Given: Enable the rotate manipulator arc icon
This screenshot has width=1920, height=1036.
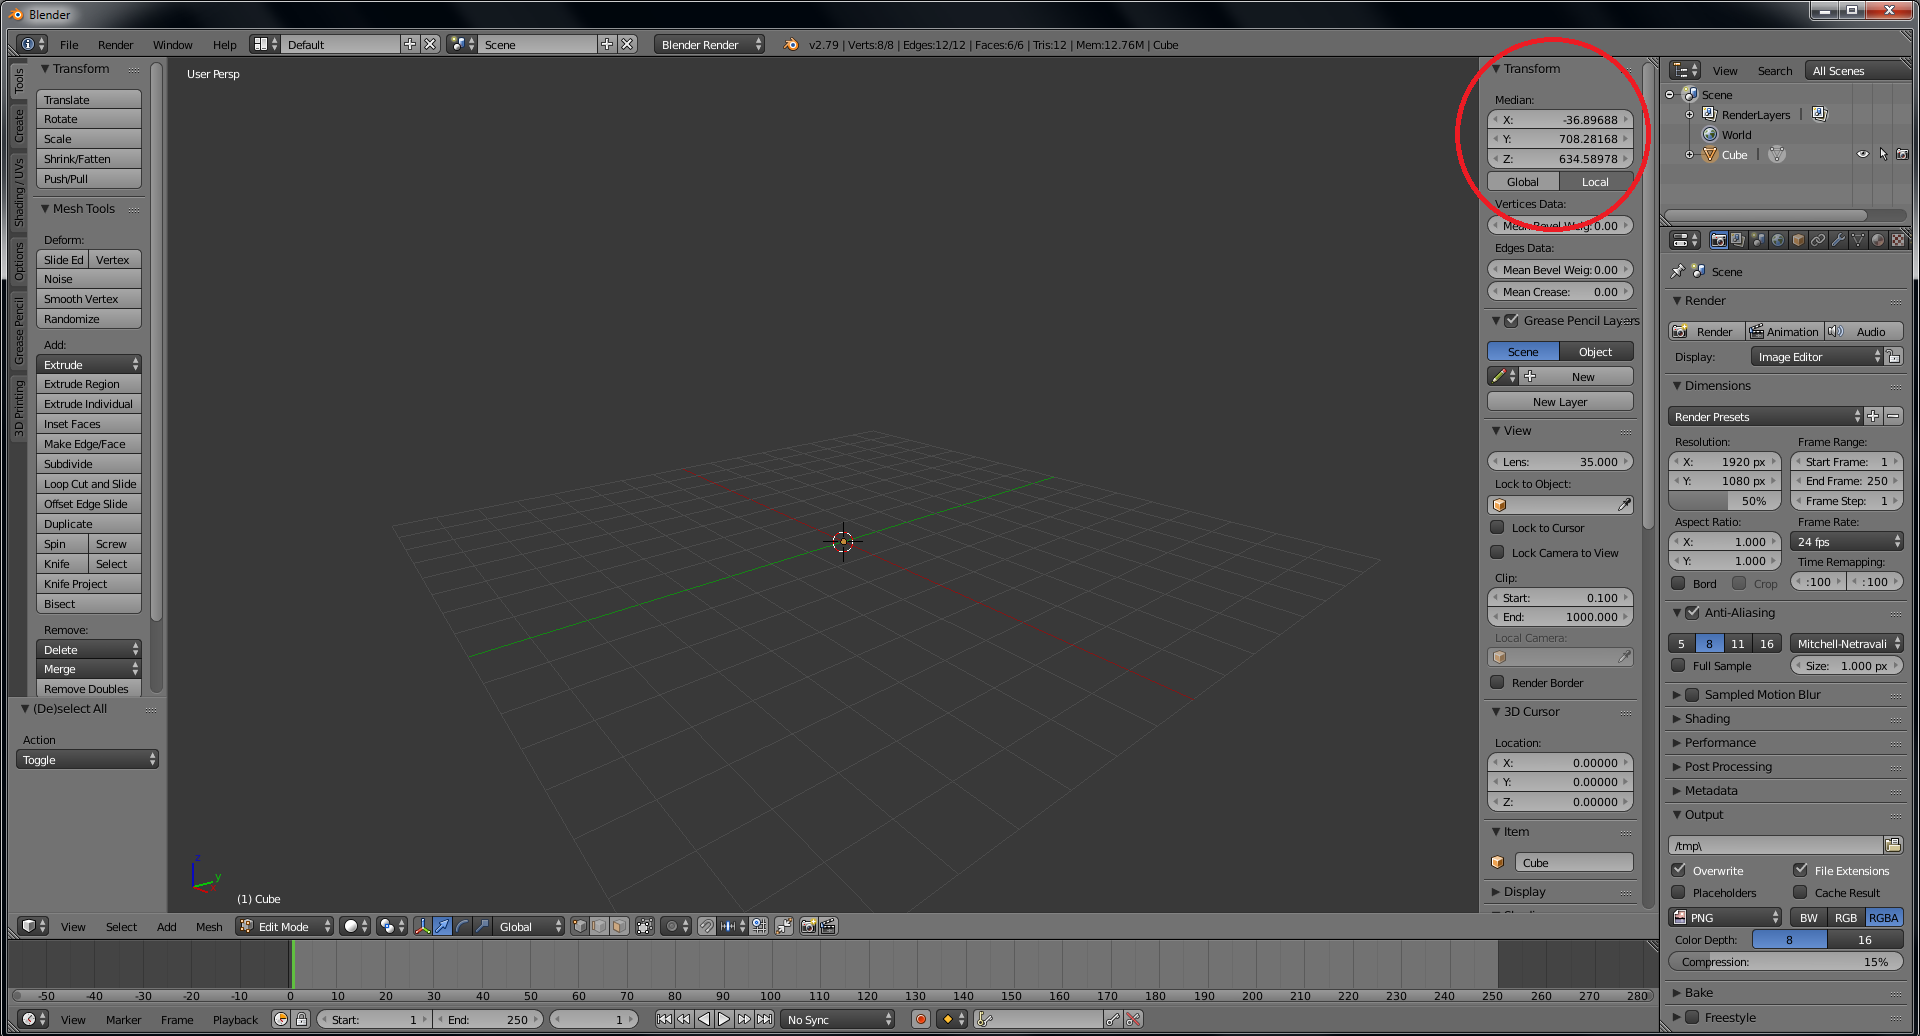Looking at the screenshot, I should [x=462, y=926].
